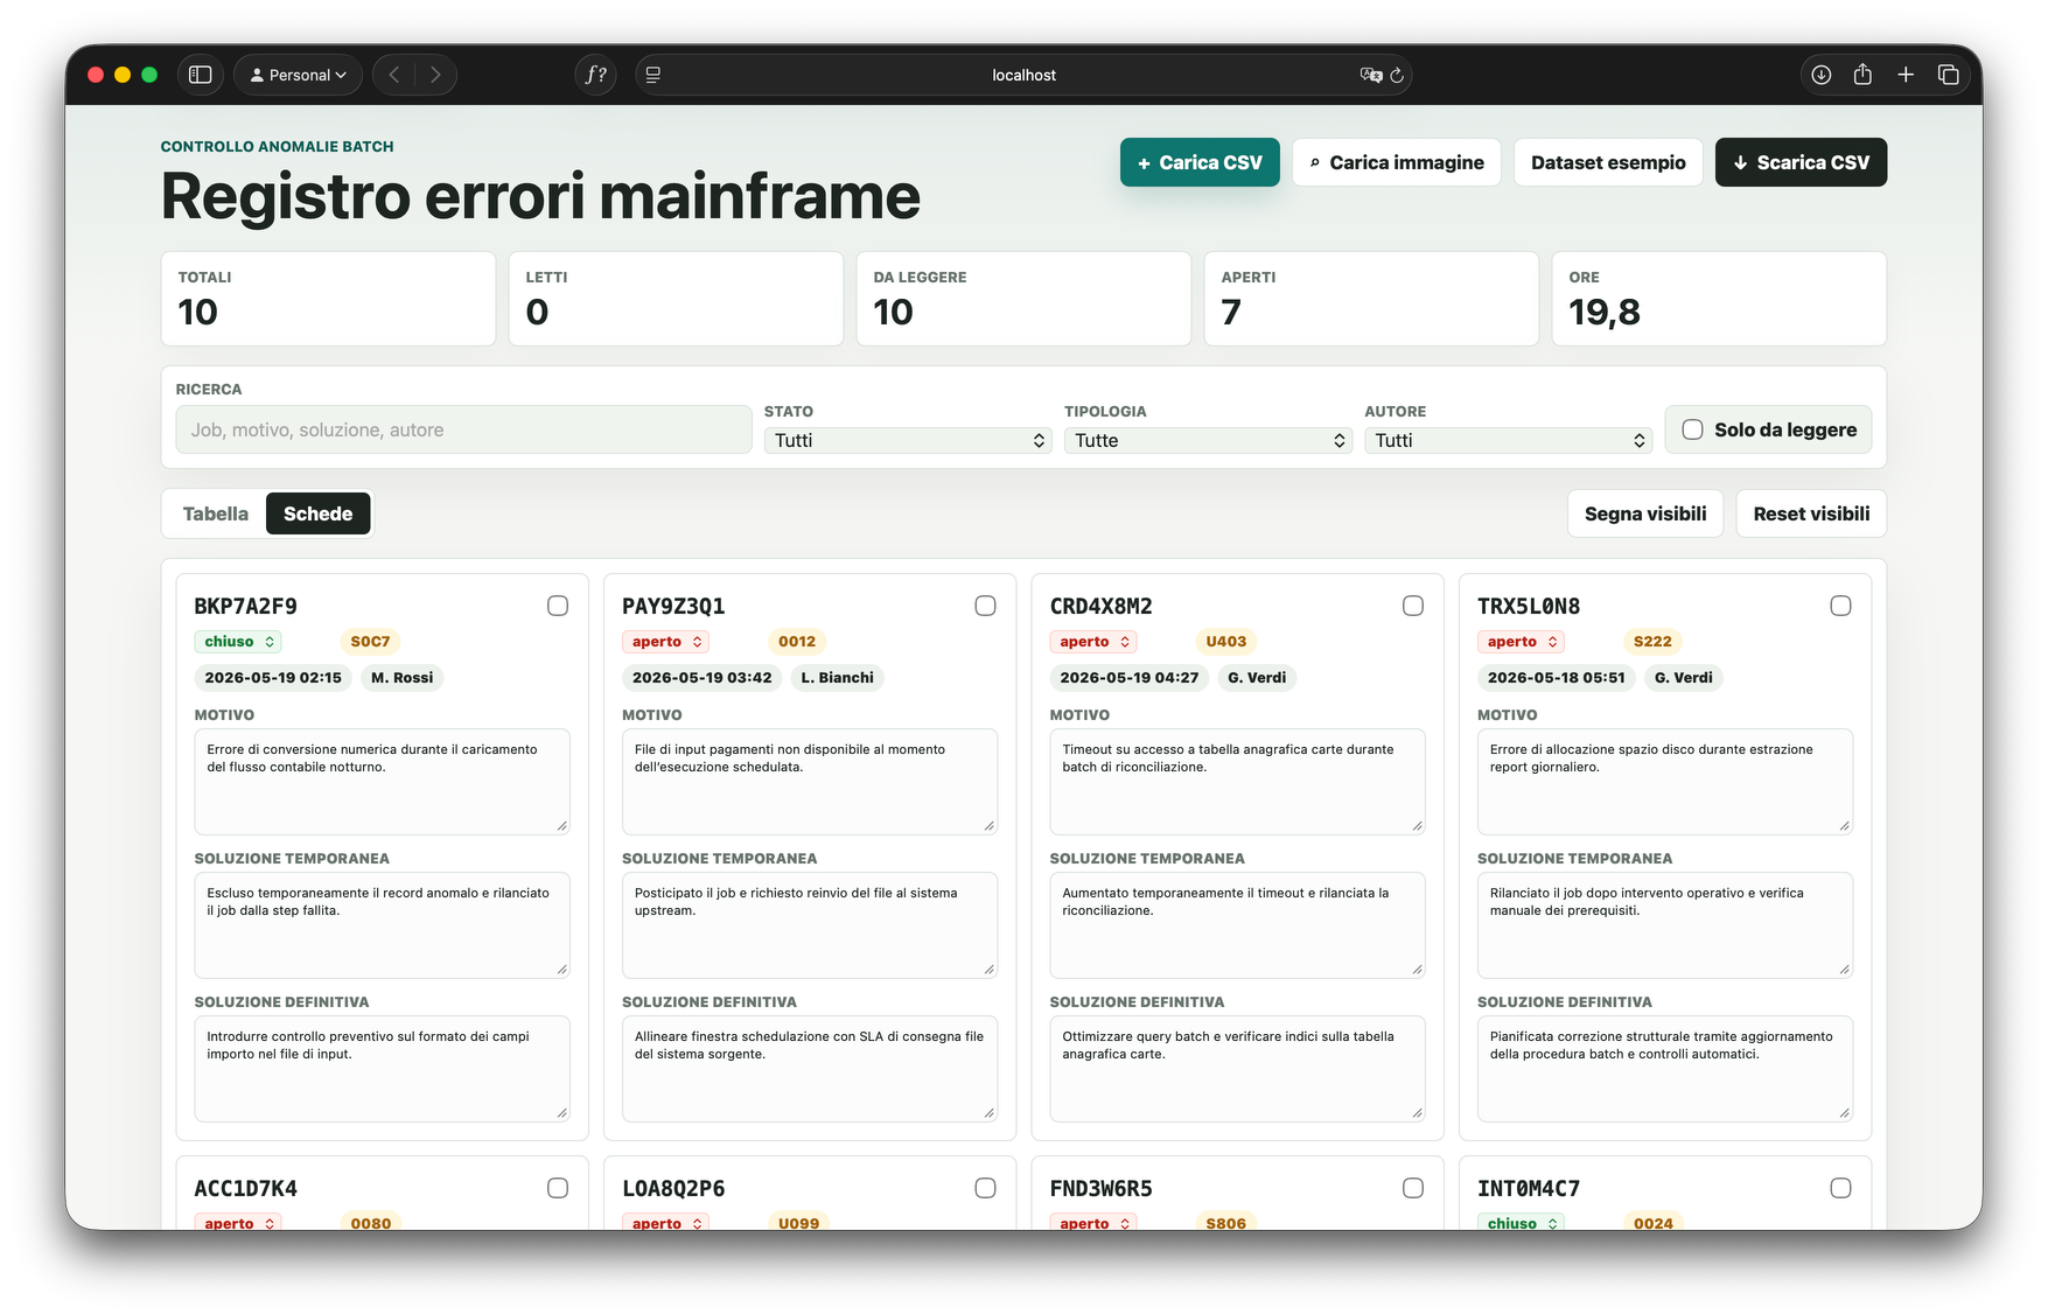Screen dimensions: 2047x1316
Task: Switch to the Tabella view tab
Action: 215,513
